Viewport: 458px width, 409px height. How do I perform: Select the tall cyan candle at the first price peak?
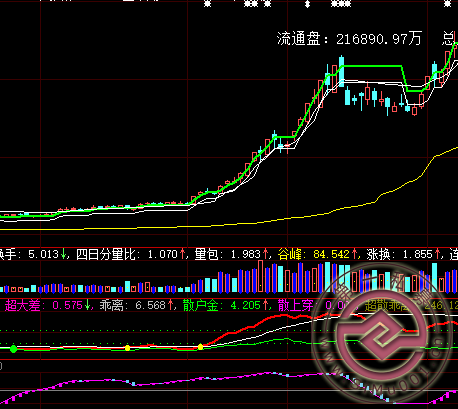click(x=341, y=71)
